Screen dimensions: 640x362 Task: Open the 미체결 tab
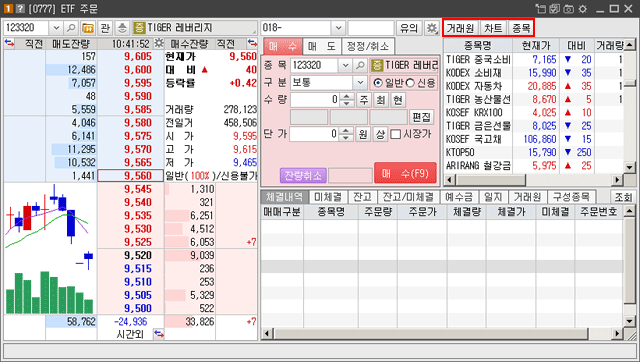pos(328,197)
